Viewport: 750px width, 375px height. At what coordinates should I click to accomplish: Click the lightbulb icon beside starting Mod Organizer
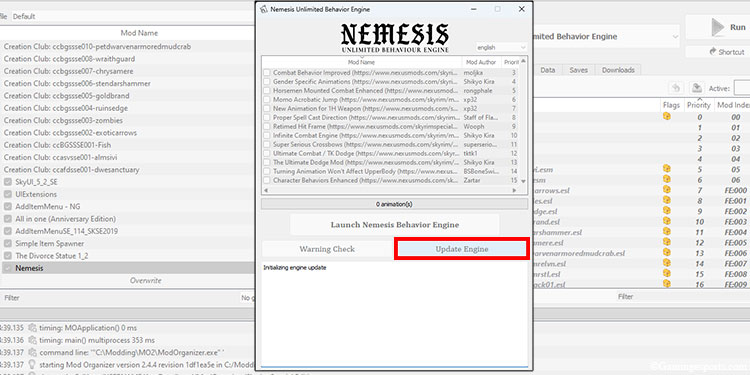click(x=33, y=364)
